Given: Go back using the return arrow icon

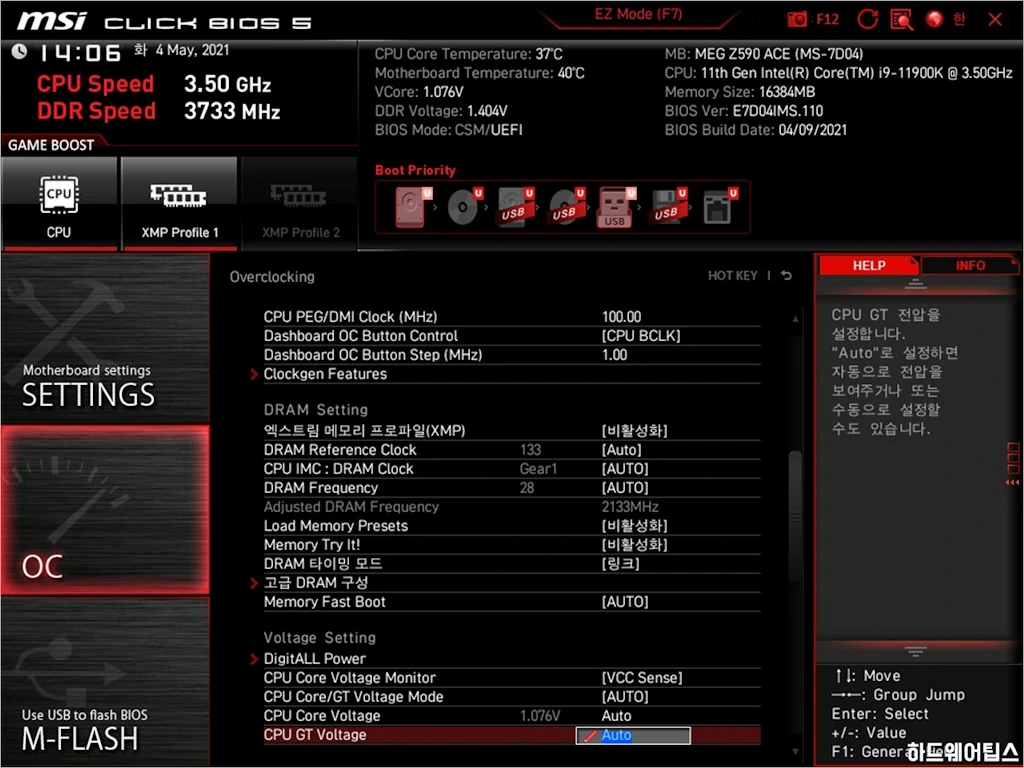Looking at the screenshot, I should point(786,276).
